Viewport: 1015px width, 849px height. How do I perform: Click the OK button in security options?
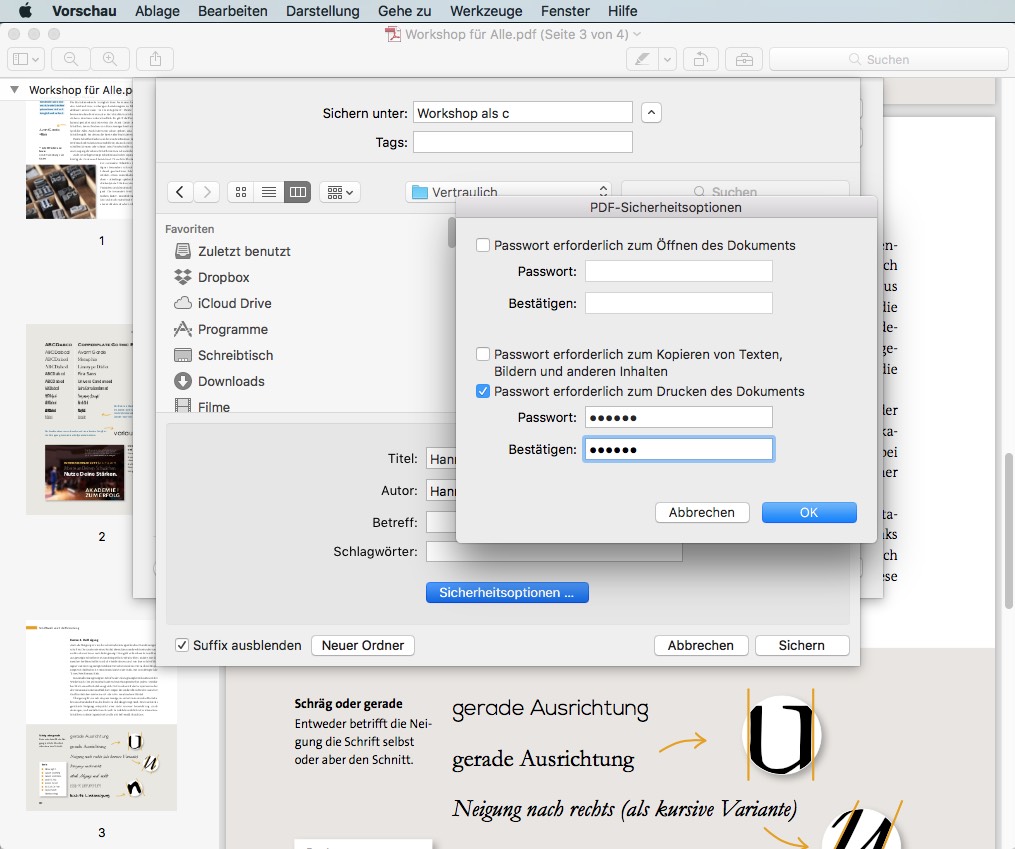click(810, 512)
